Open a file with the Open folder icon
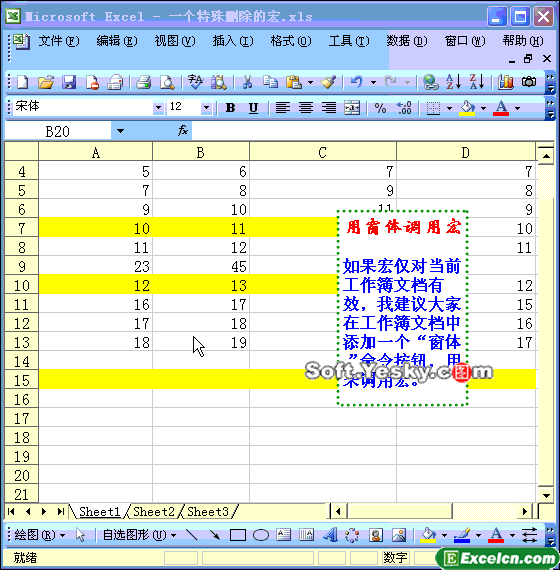The width and height of the screenshot is (560, 570). (46, 82)
